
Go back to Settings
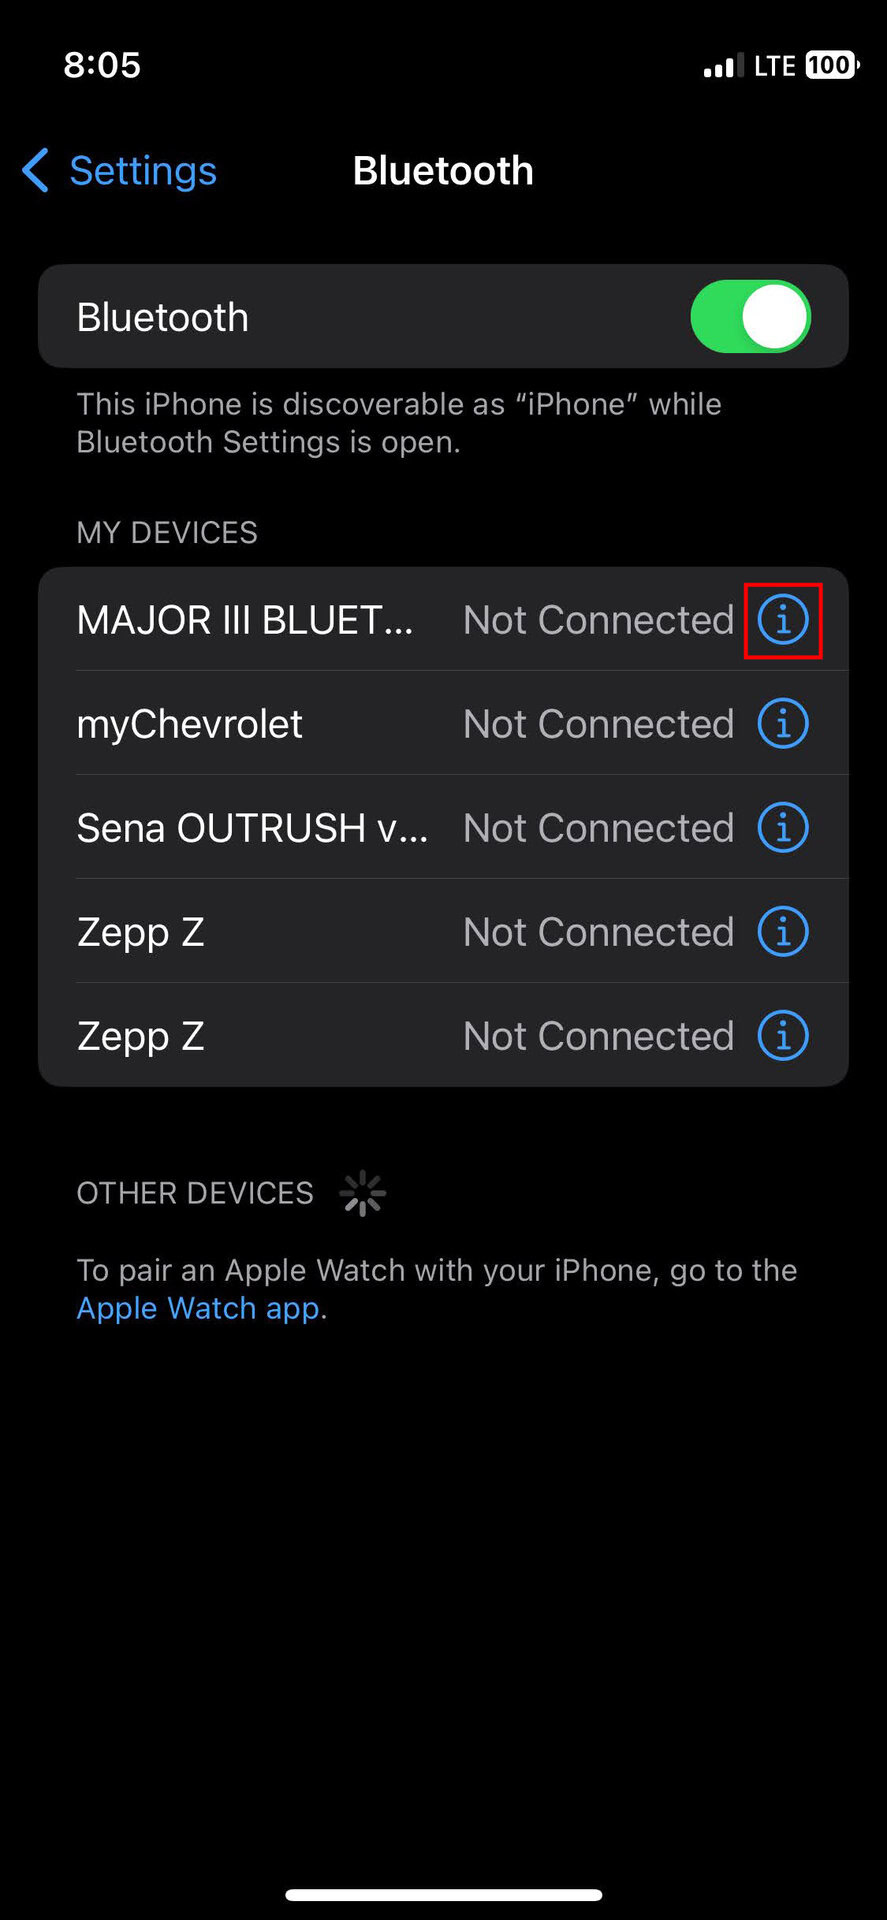click(x=142, y=171)
